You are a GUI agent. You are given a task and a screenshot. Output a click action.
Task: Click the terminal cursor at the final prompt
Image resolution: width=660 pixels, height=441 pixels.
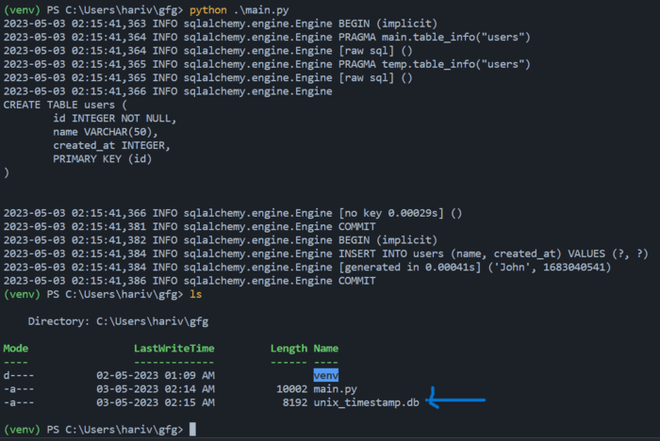pyautogui.click(x=192, y=429)
